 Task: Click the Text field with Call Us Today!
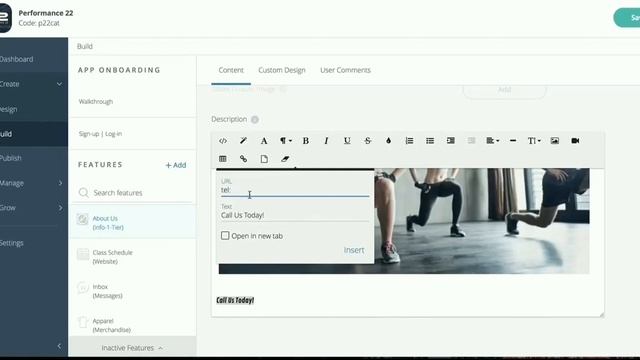pyautogui.click(x=295, y=215)
